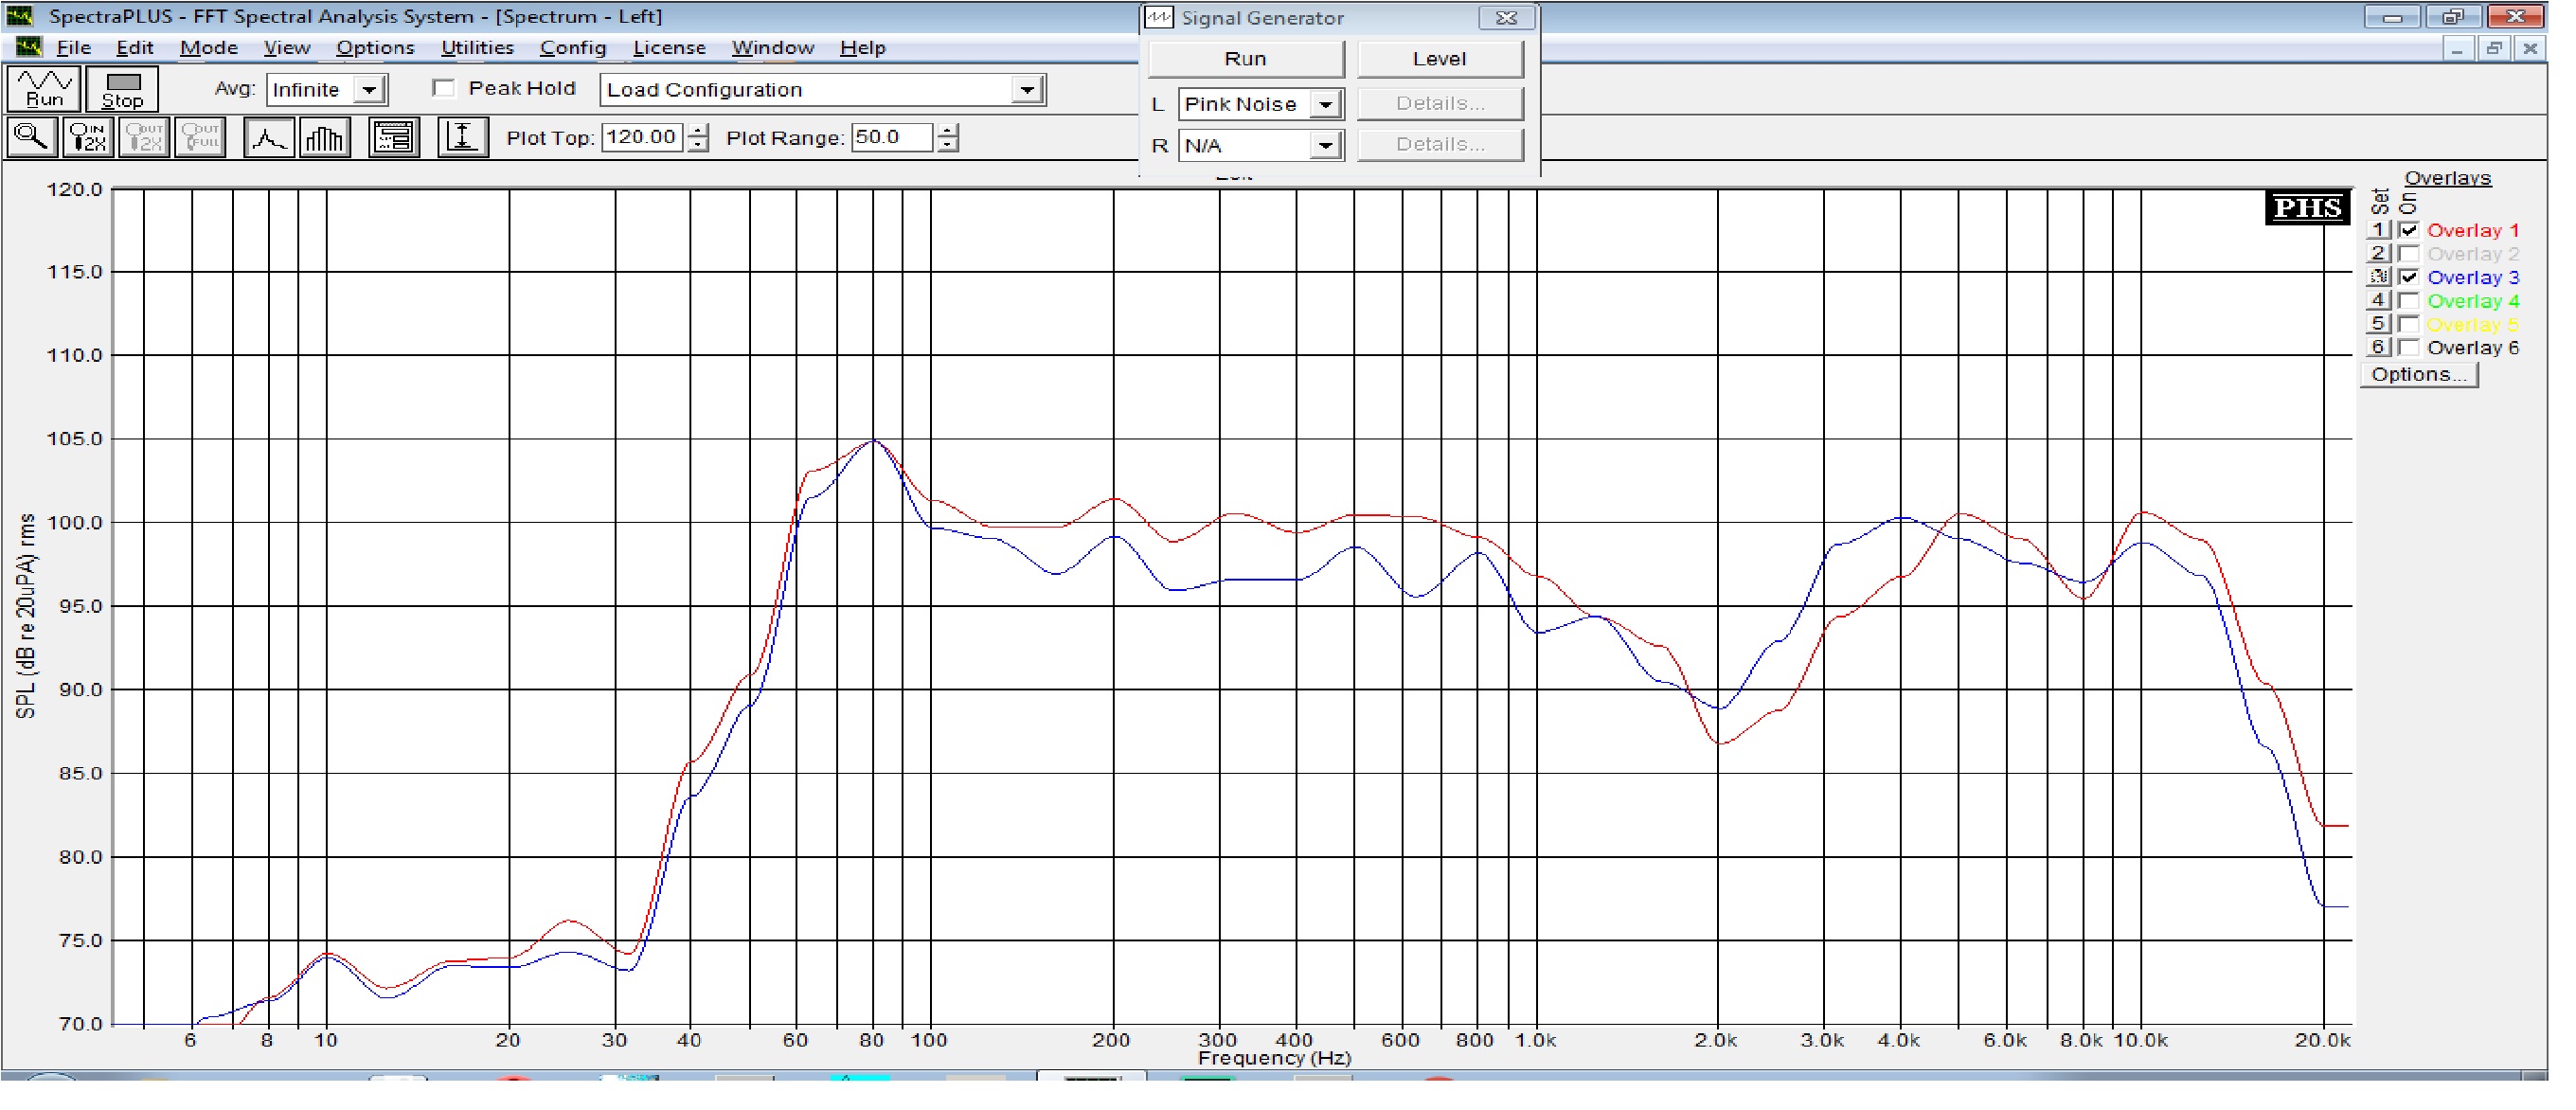The image size is (2576, 1110).
Task: Switch to bar graph display icon
Action: click(324, 137)
